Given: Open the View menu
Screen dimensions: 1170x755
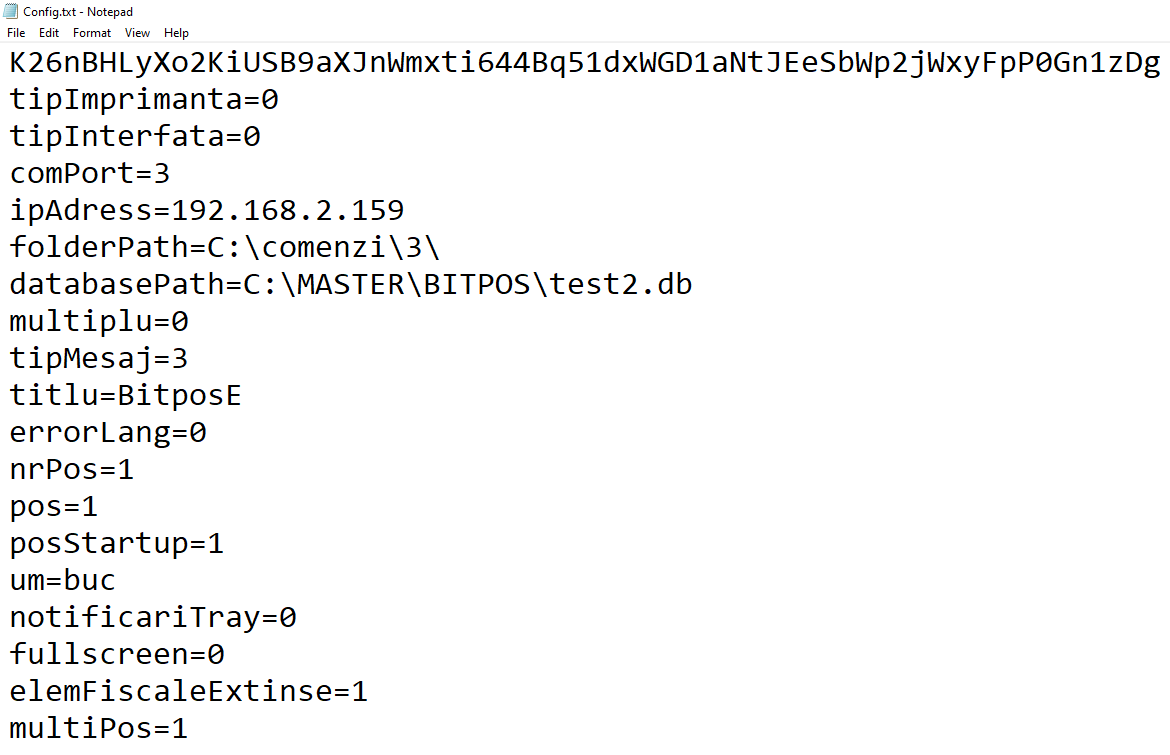Looking at the screenshot, I should [x=137, y=33].
